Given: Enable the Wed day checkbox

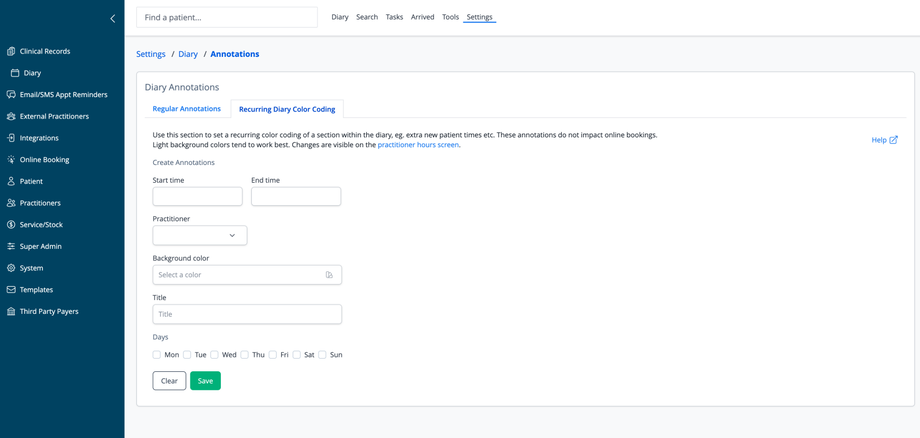Looking at the screenshot, I should click(x=214, y=355).
